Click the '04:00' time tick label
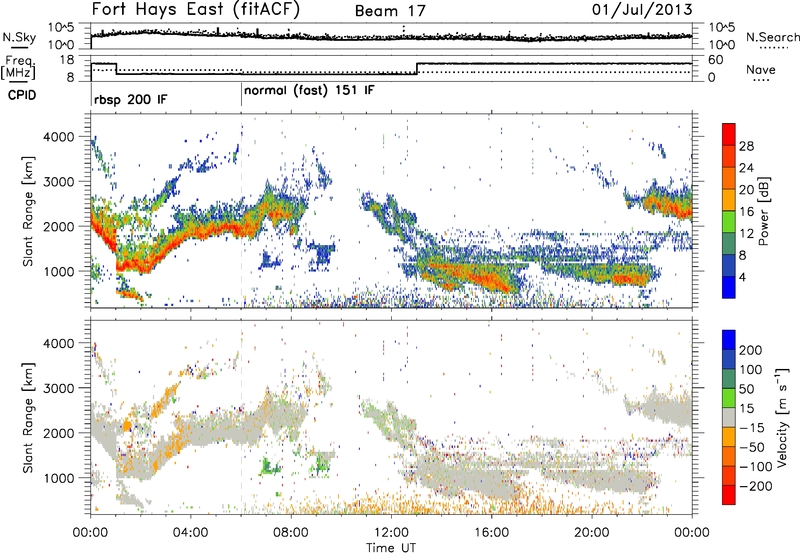Image resolution: width=800 pixels, height=554 pixels. pyautogui.click(x=191, y=533)
